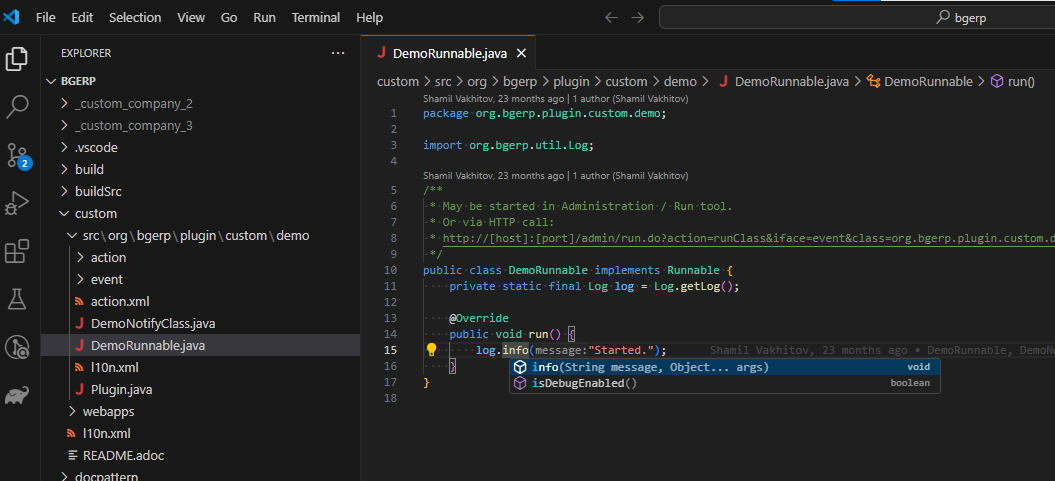Open the Explorer view in activity bar
This screenshot has height=481, width=1055.
tap(17, 59)
